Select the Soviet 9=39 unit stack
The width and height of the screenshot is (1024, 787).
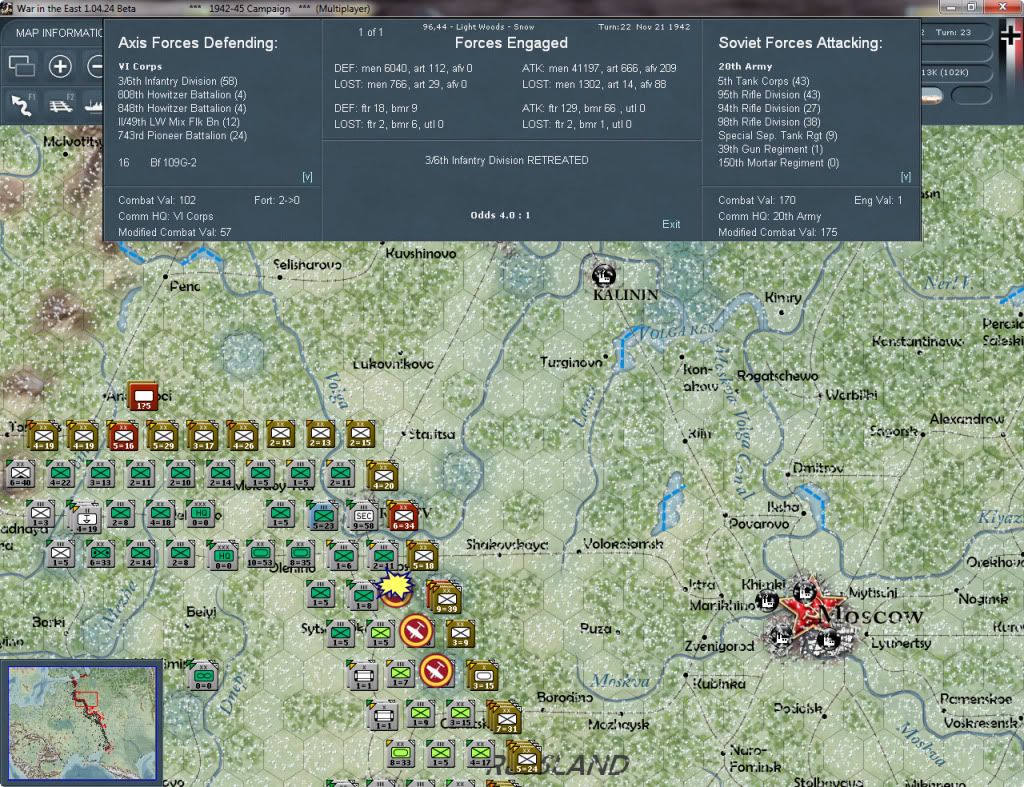pyautogui.click(x=445, y=597)
